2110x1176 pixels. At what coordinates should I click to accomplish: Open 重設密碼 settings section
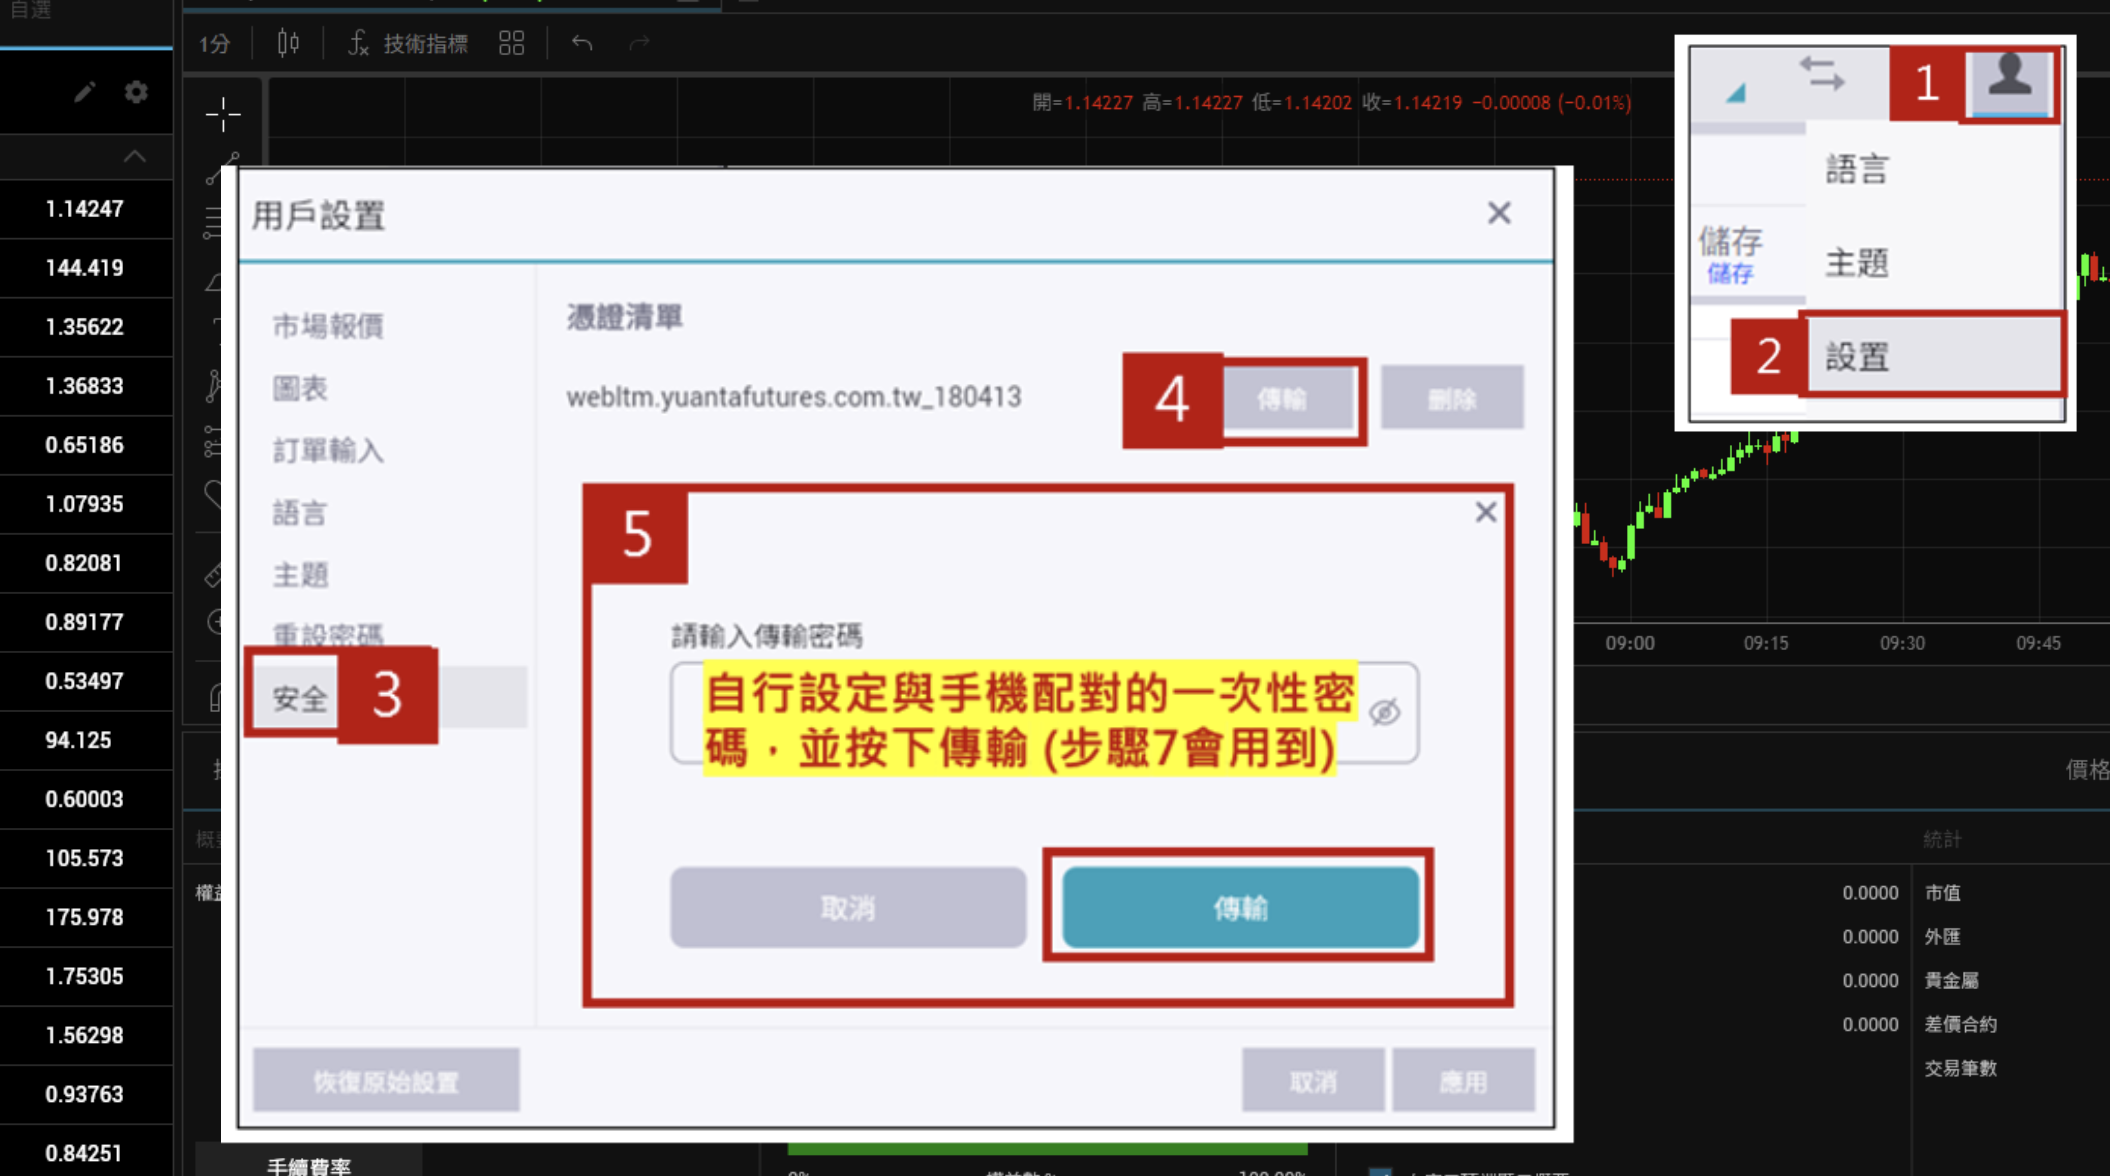coord(328,634)
